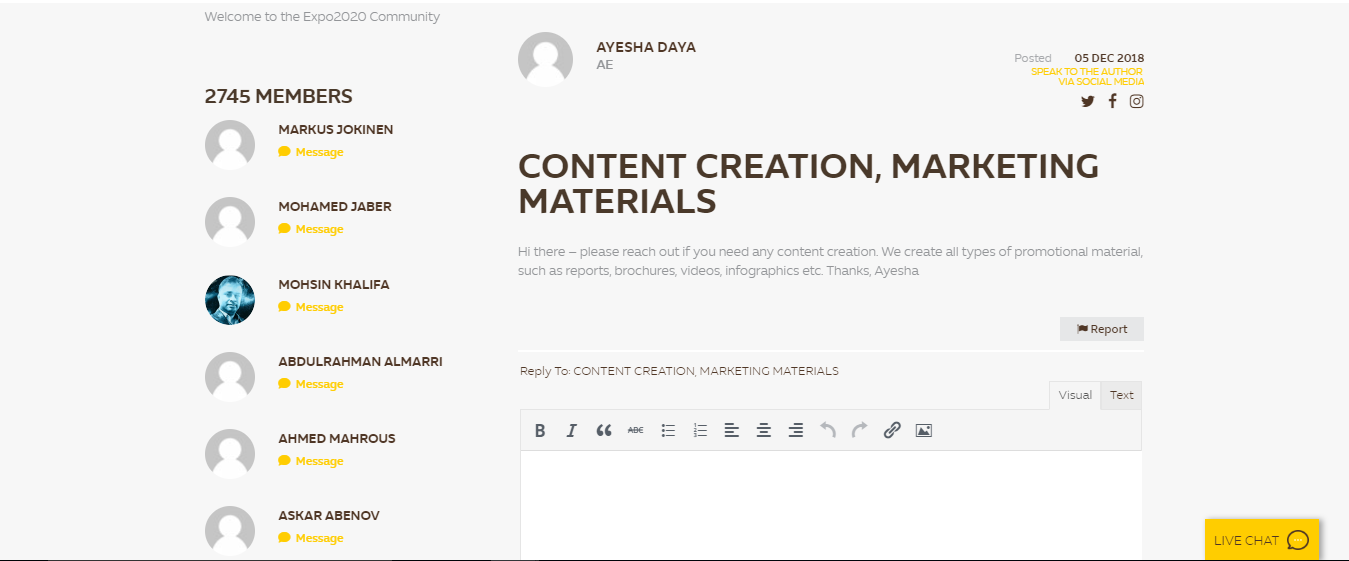Open the Live Chat widget
Image resolution: width=1349 pixels, height=561 pixels.
1261,540
